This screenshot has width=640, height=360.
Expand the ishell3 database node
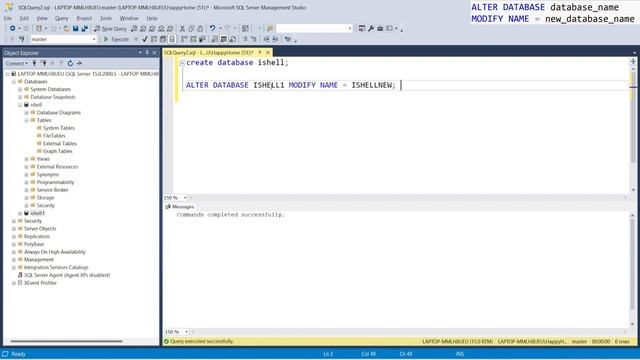click(x=20, y=213)
